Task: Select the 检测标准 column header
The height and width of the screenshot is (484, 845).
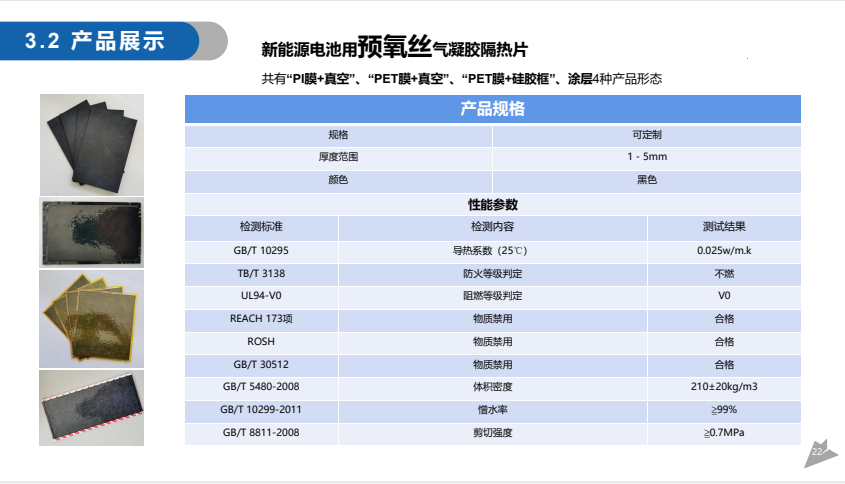Action: (261, 227)
